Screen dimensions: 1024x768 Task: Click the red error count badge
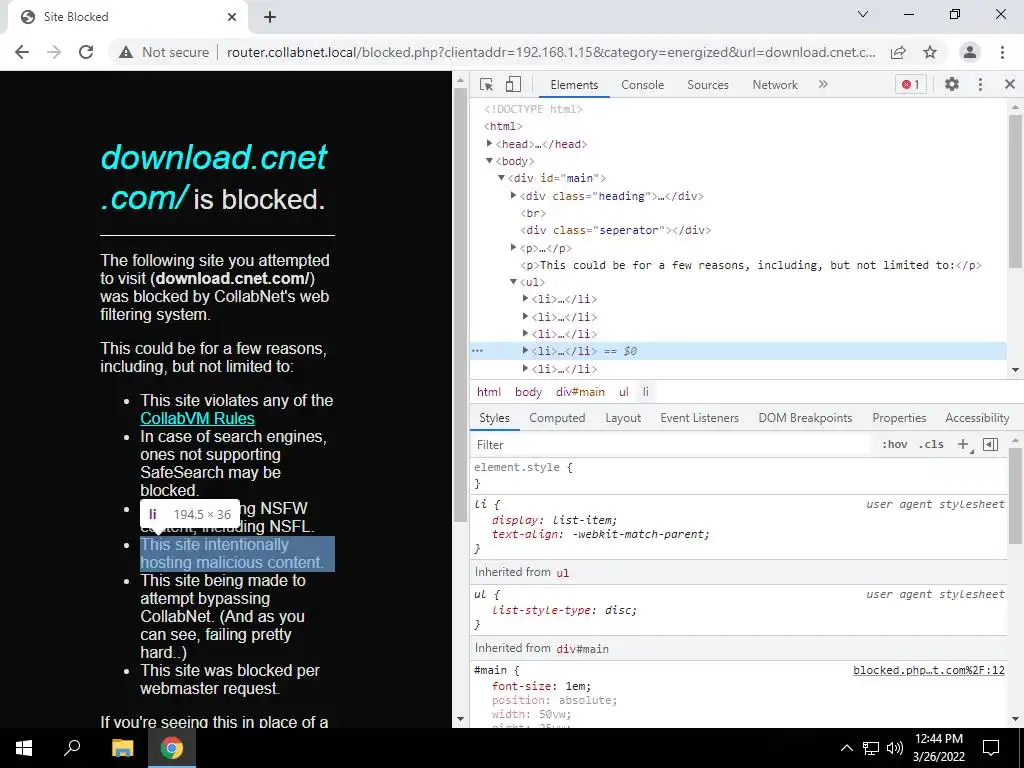pyautogui.click(x=910, y=84)
